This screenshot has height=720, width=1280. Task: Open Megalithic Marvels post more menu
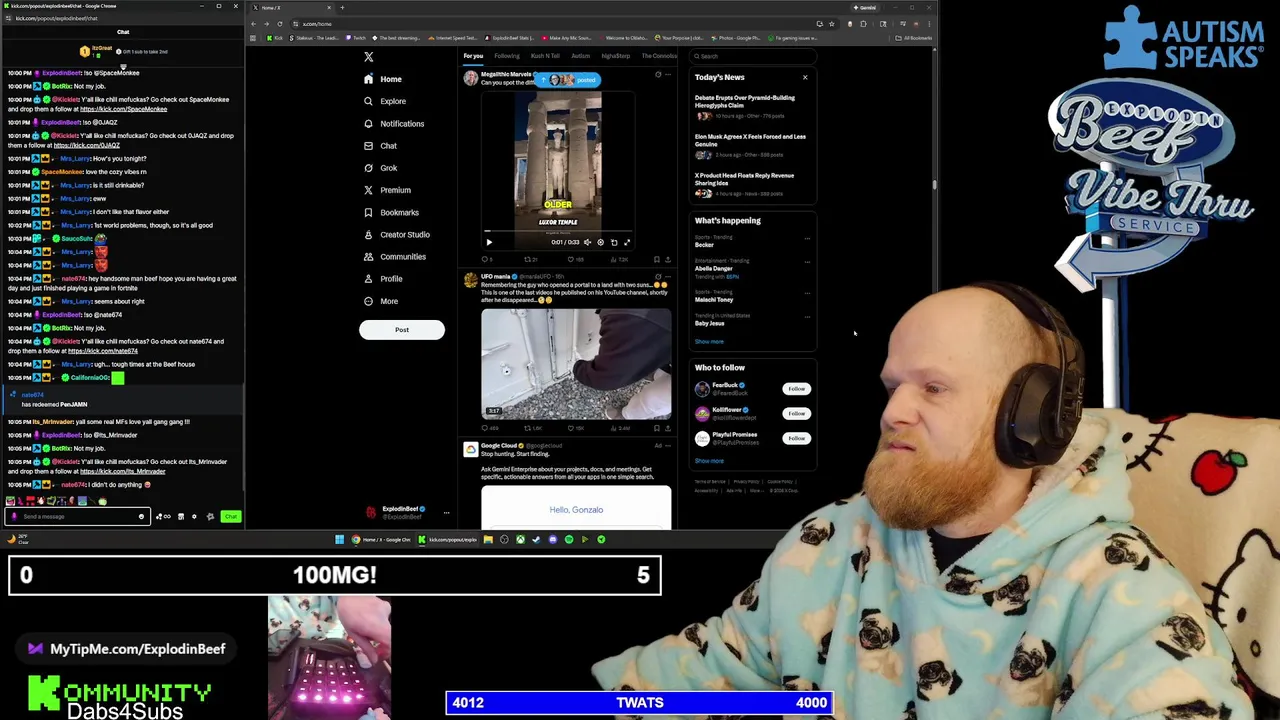[668, 74]
